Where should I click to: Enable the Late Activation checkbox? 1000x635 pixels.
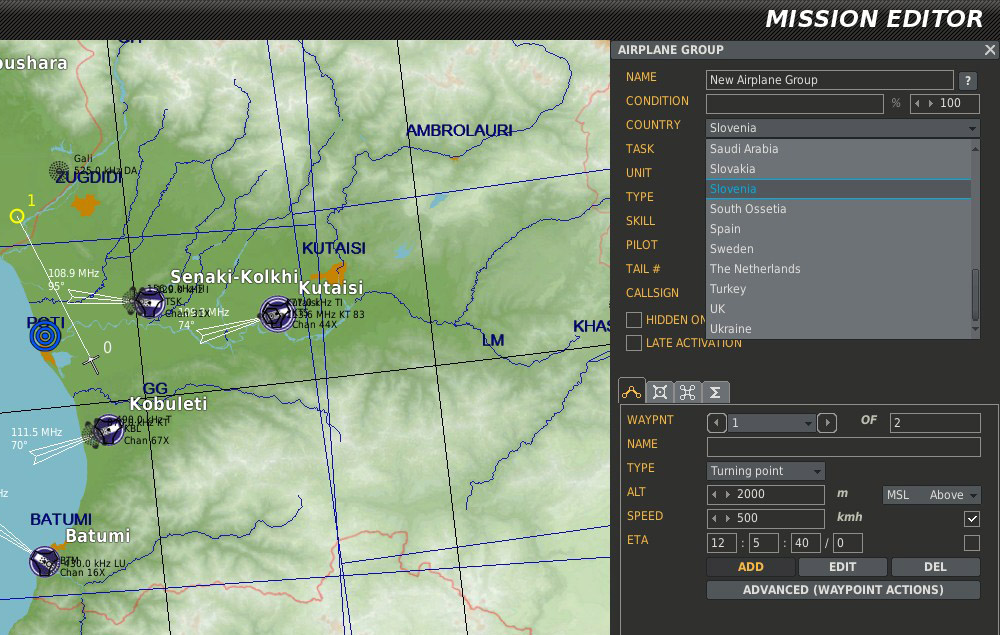pos(634,343)
